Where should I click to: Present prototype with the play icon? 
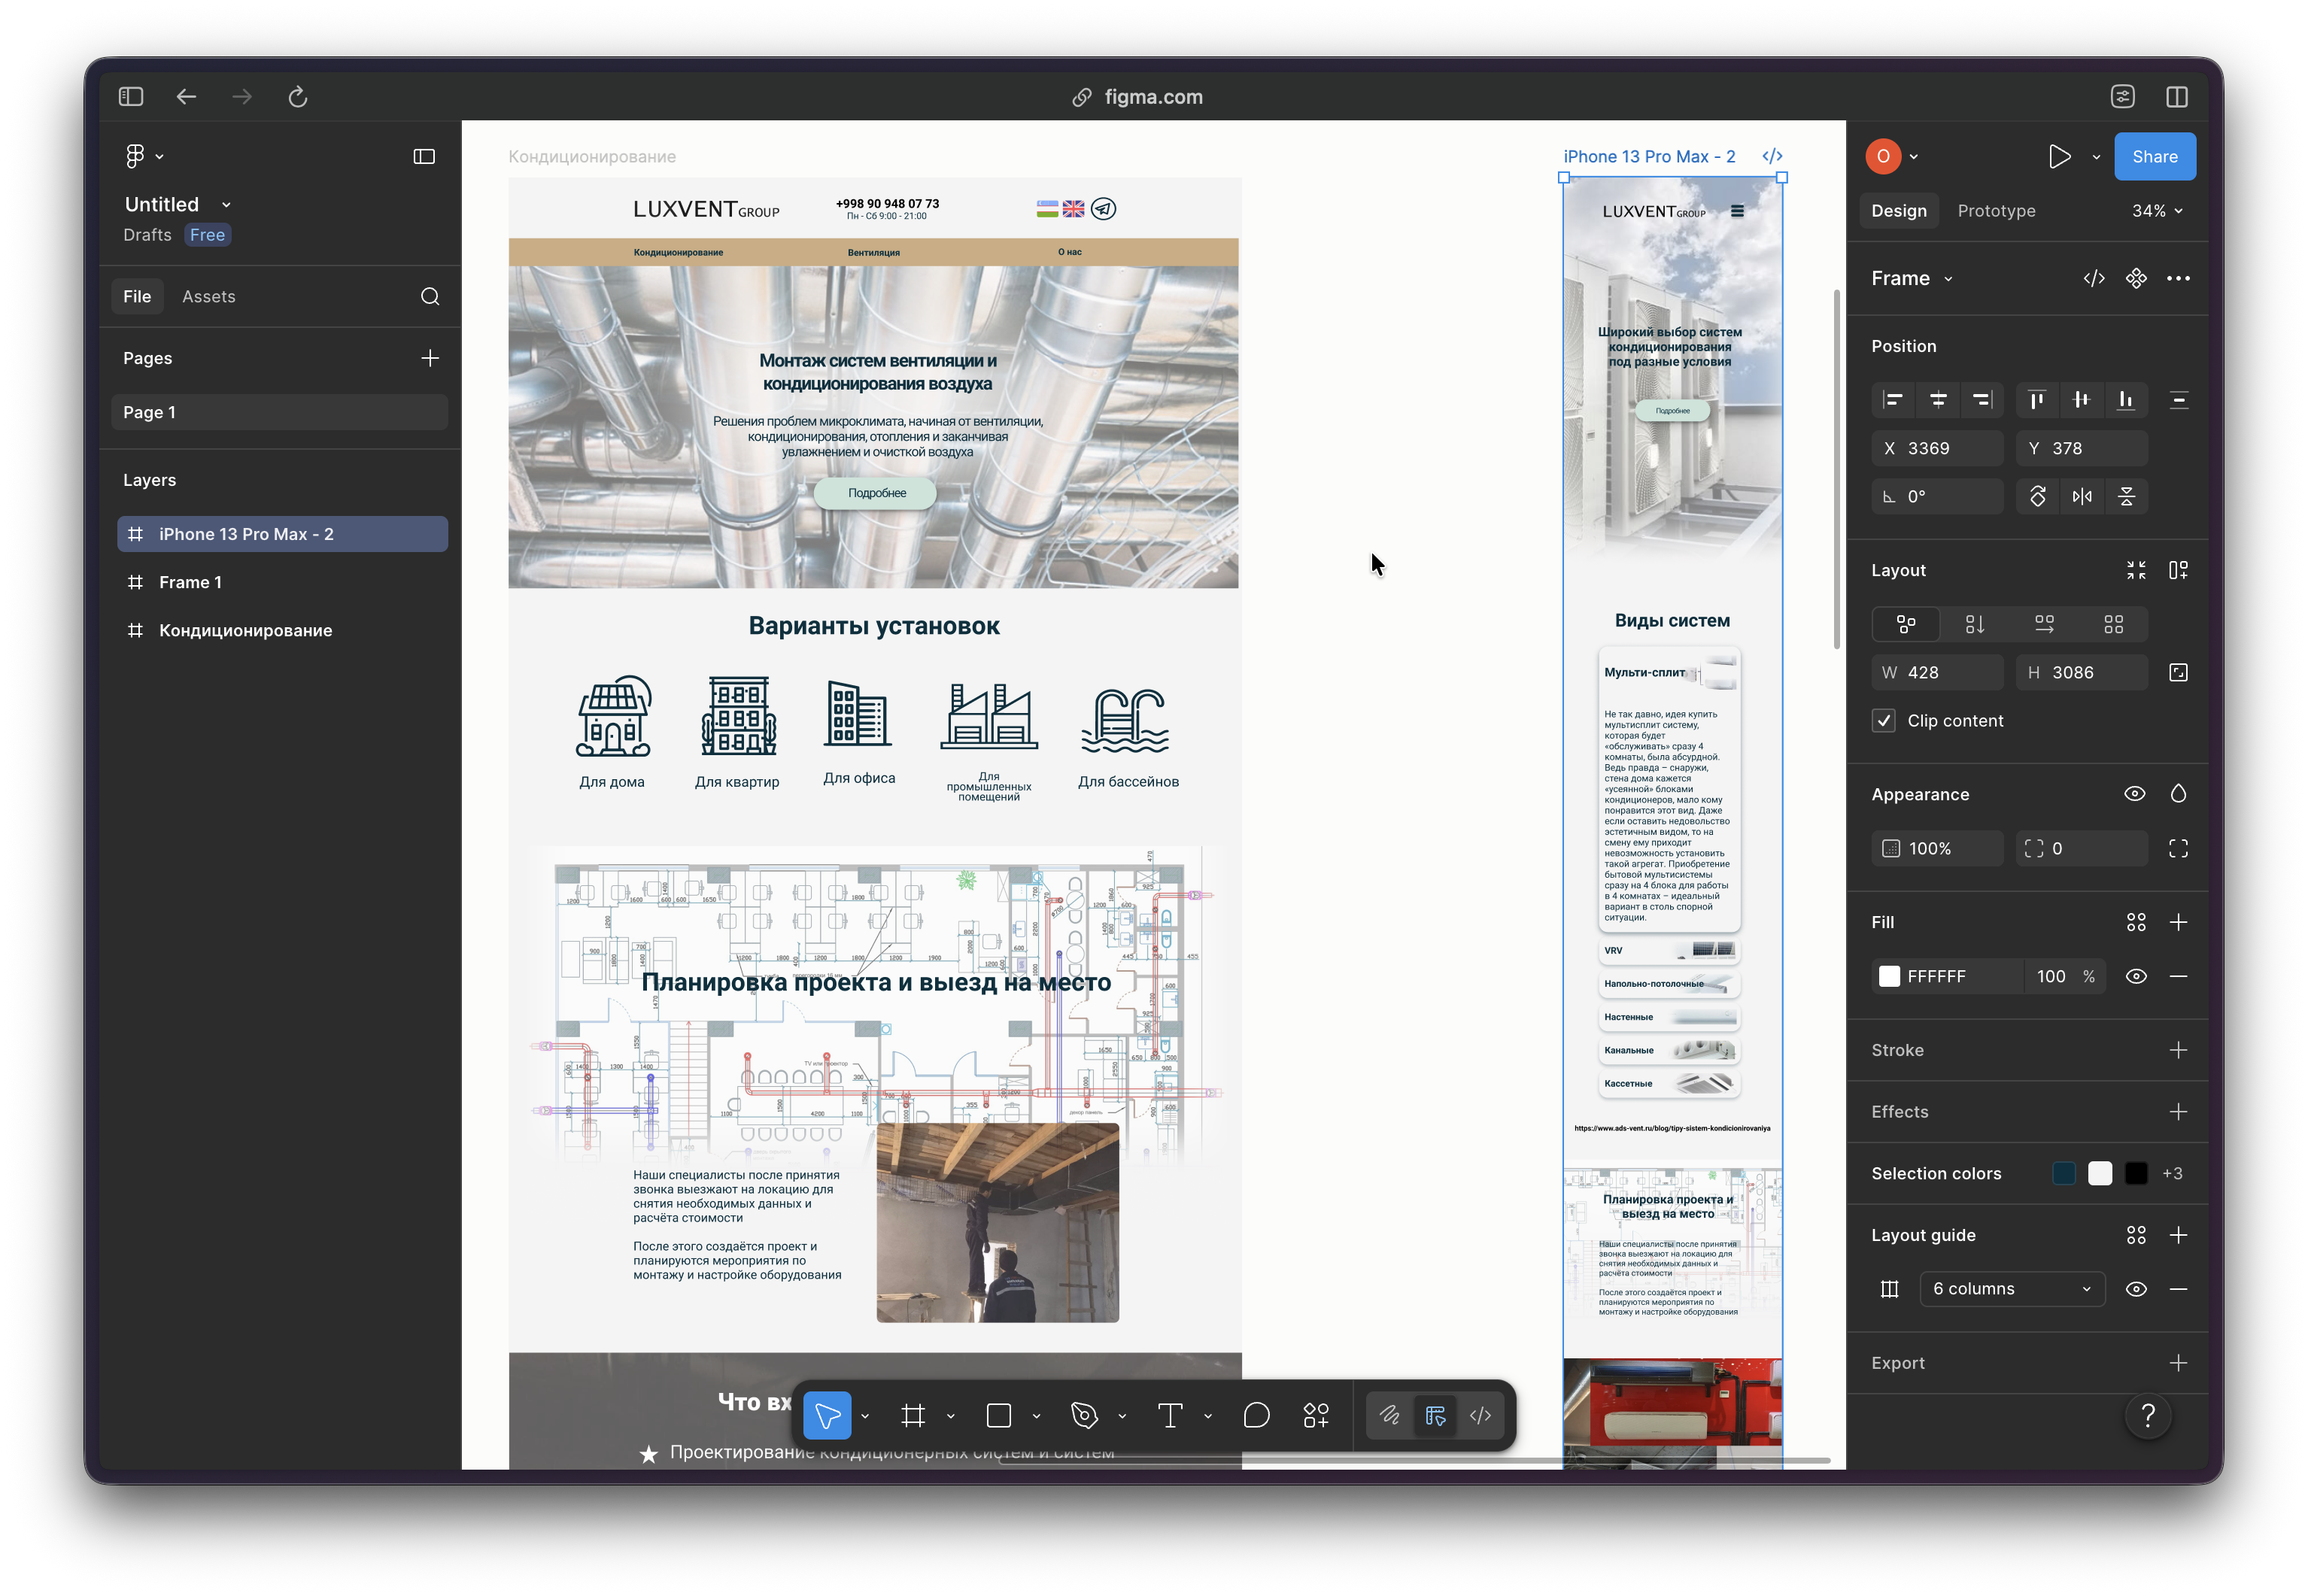coord(2059,156)
